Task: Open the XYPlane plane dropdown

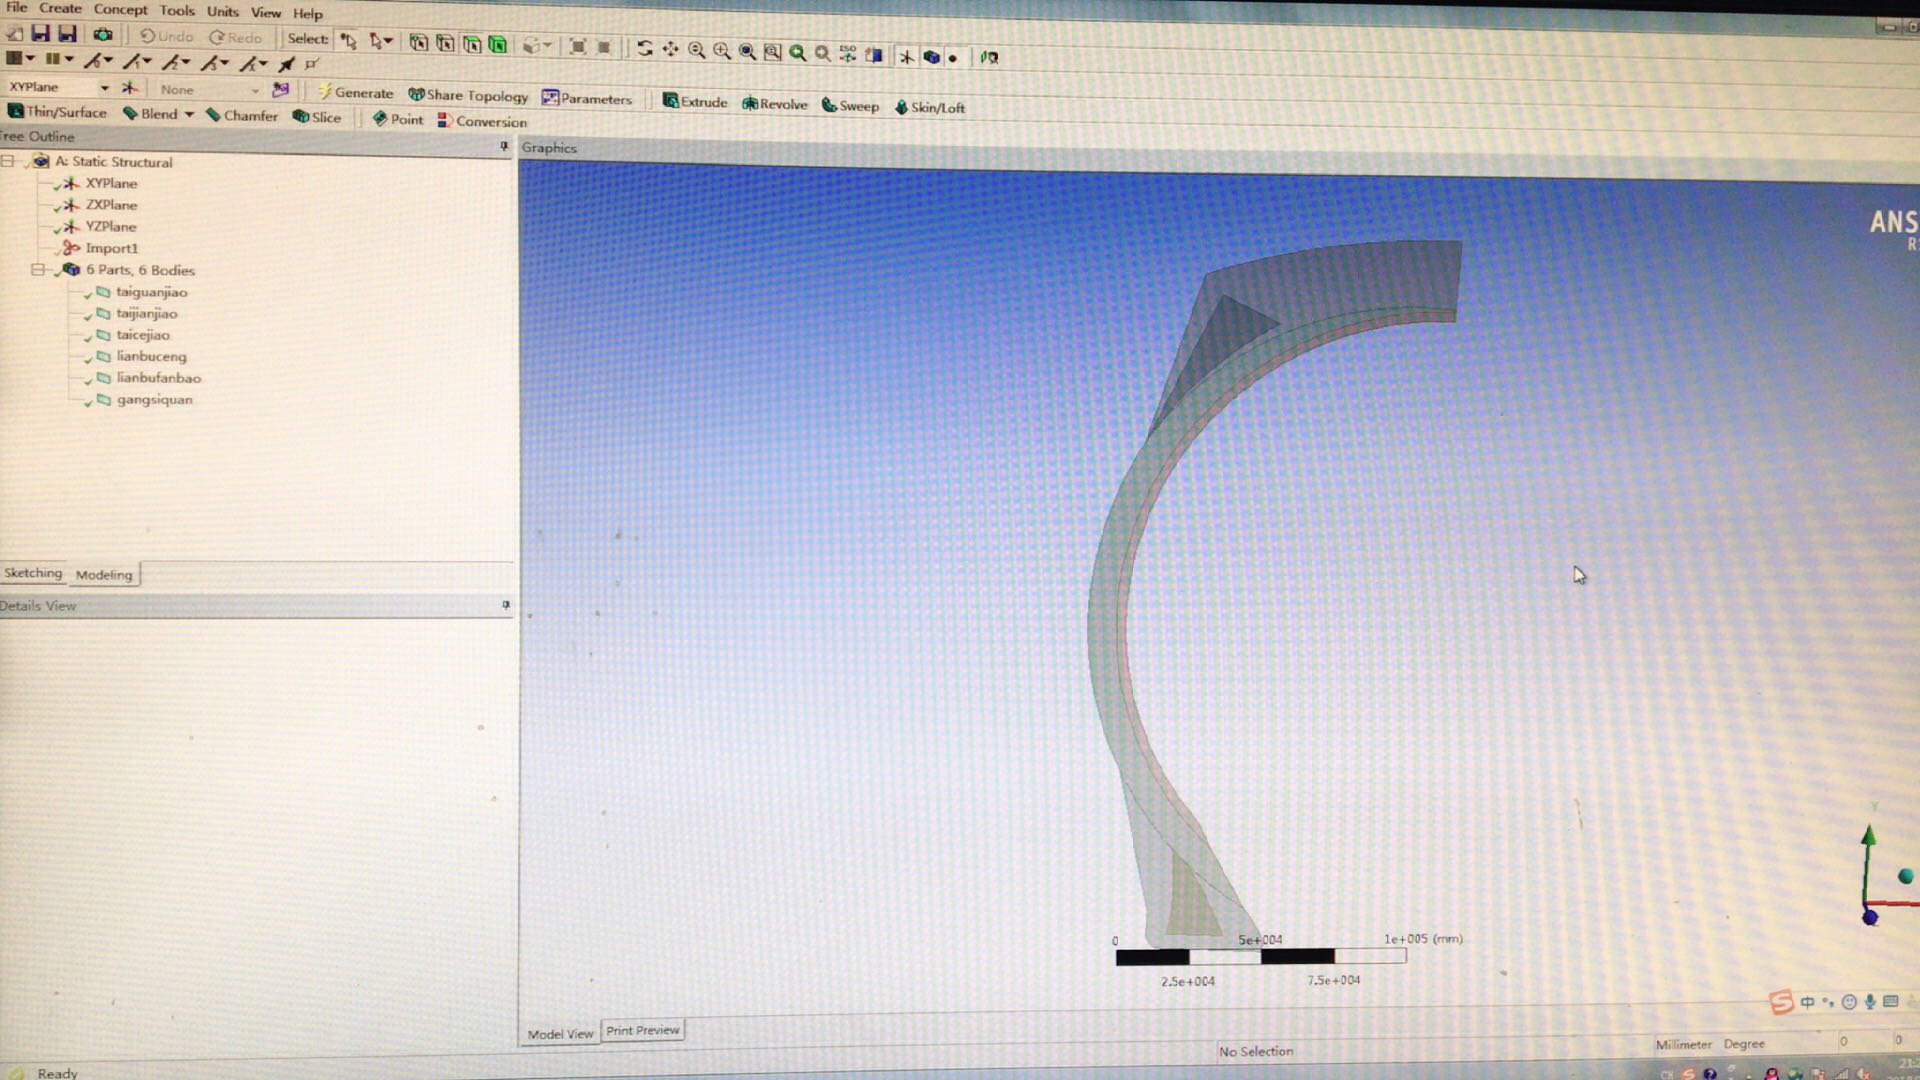Action: click(x=104, y=88)
